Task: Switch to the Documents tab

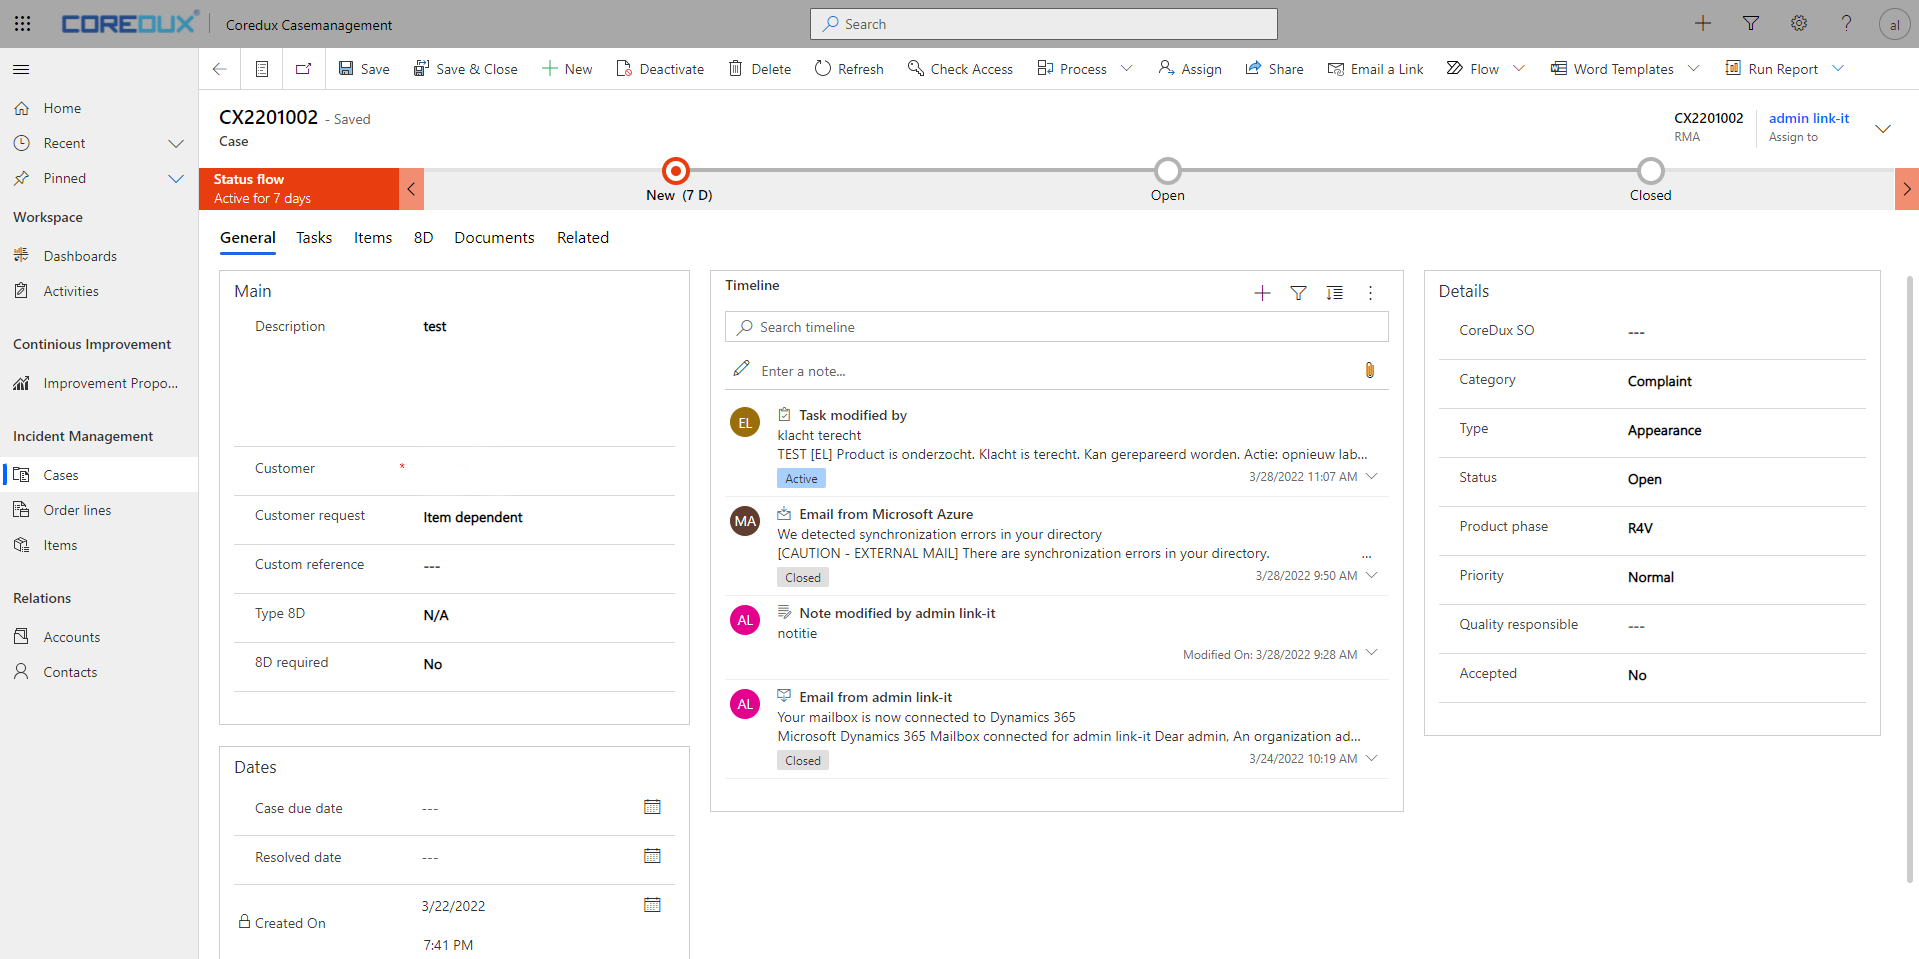Action: [494, 238]
